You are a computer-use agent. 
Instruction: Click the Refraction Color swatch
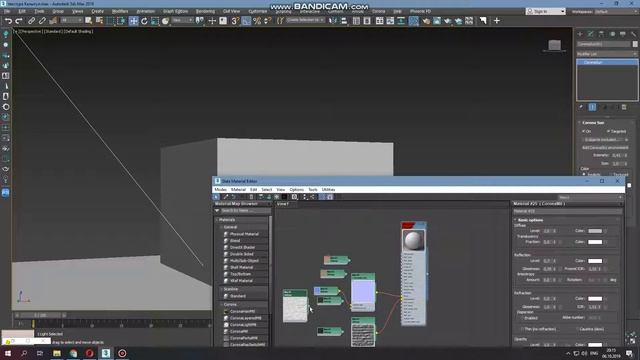[595, 299]
